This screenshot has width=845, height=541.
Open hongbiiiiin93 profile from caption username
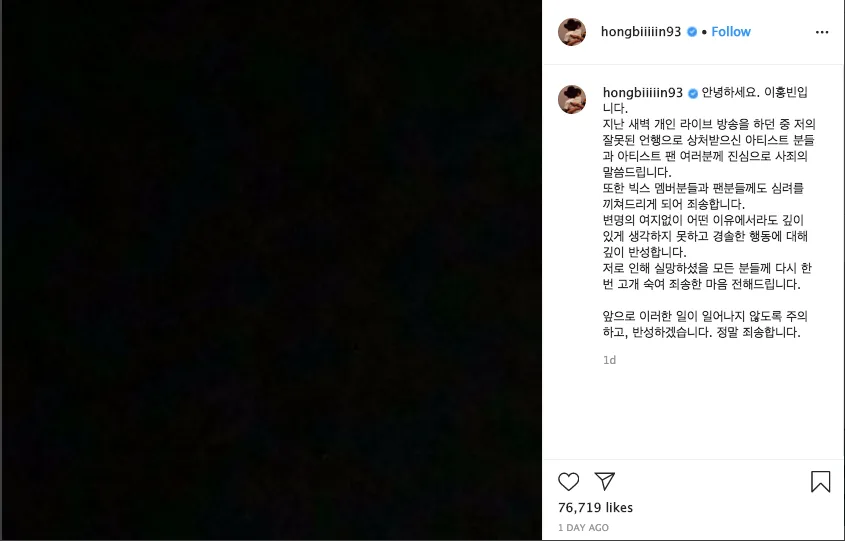[x=643, y=93]
